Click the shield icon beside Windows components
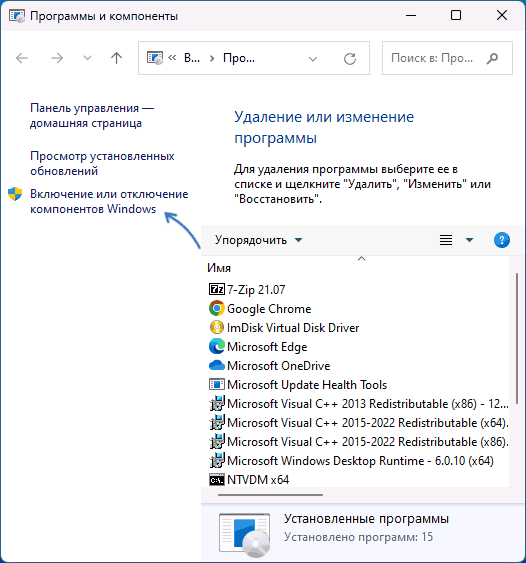This screenshot has width=526, height=563. (15, 194)
